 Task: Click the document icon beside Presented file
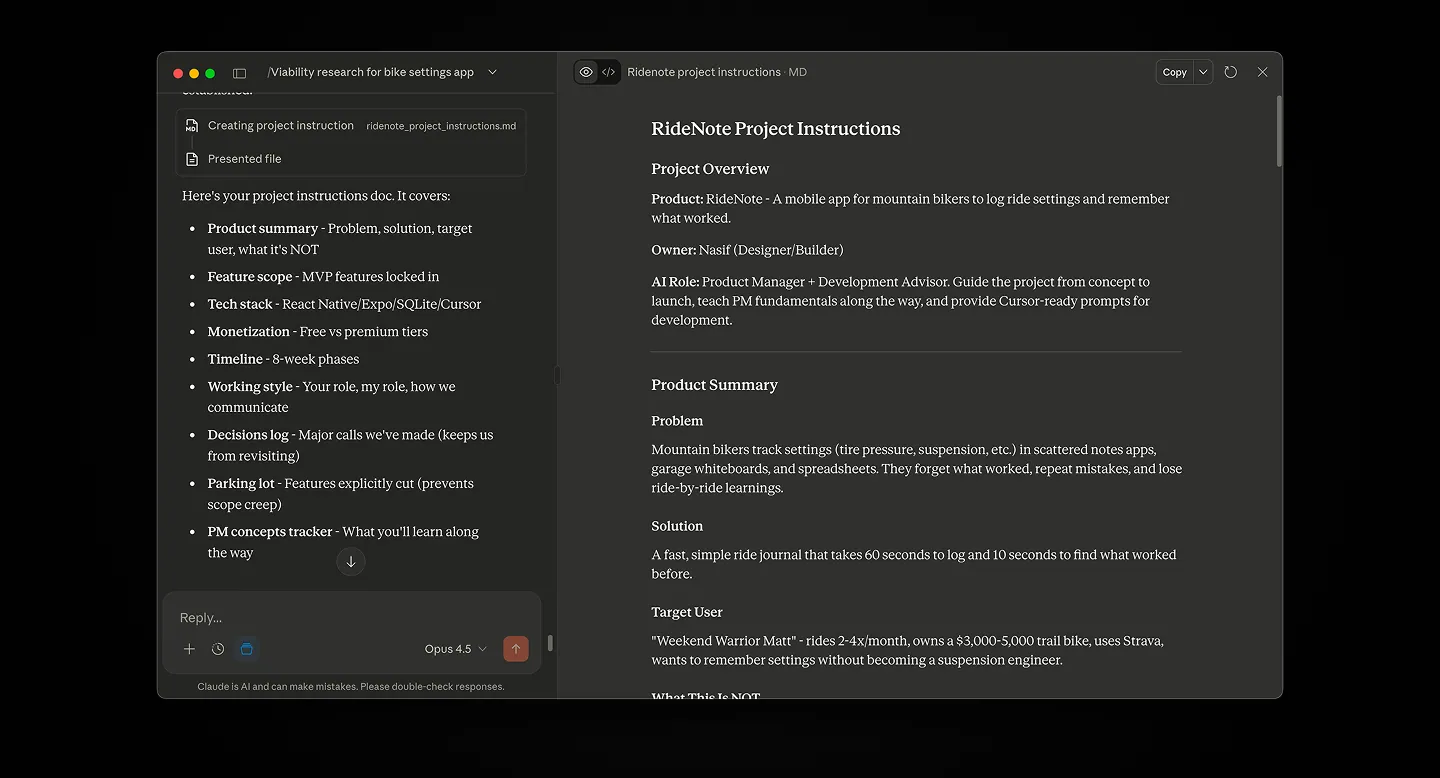pyautogui.click(x=192, y=159)
